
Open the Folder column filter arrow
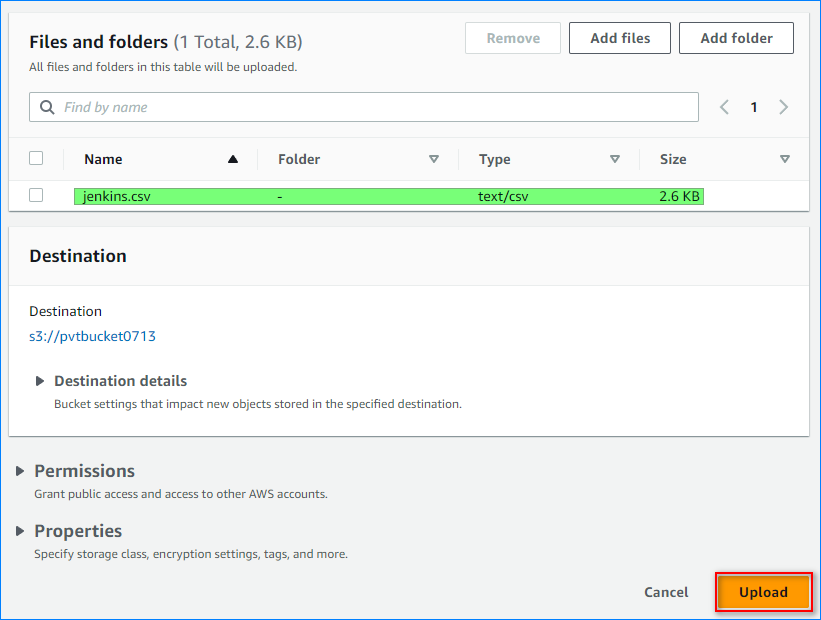(434, 159)
